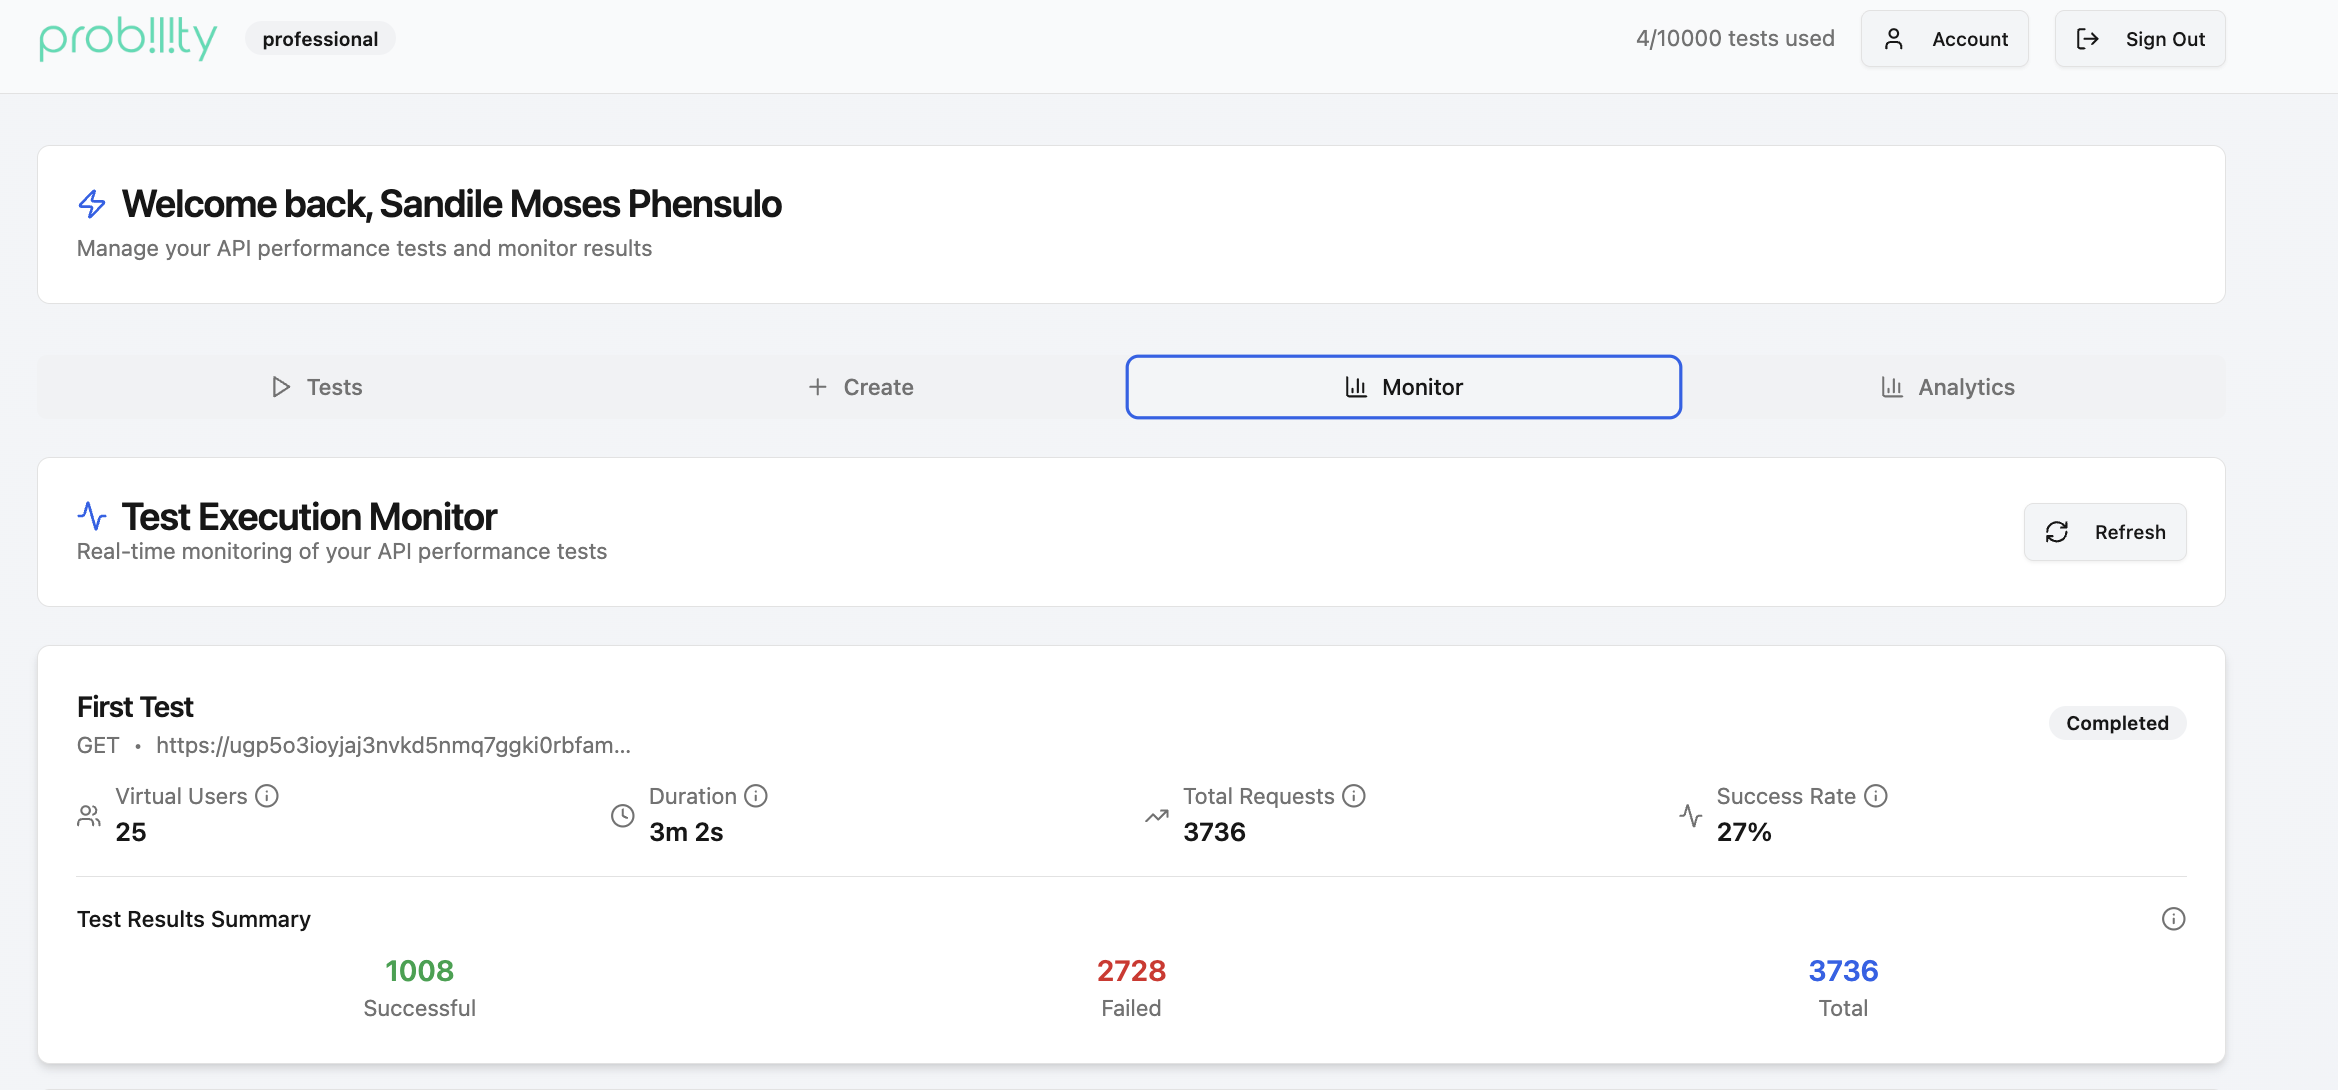Click the Success Rate info icon

[x=1876, y=796]
